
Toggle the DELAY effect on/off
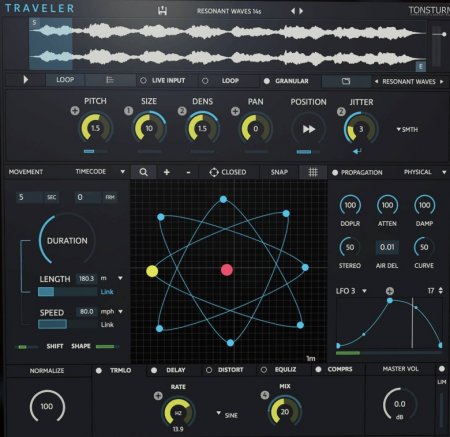click(154, 370)
